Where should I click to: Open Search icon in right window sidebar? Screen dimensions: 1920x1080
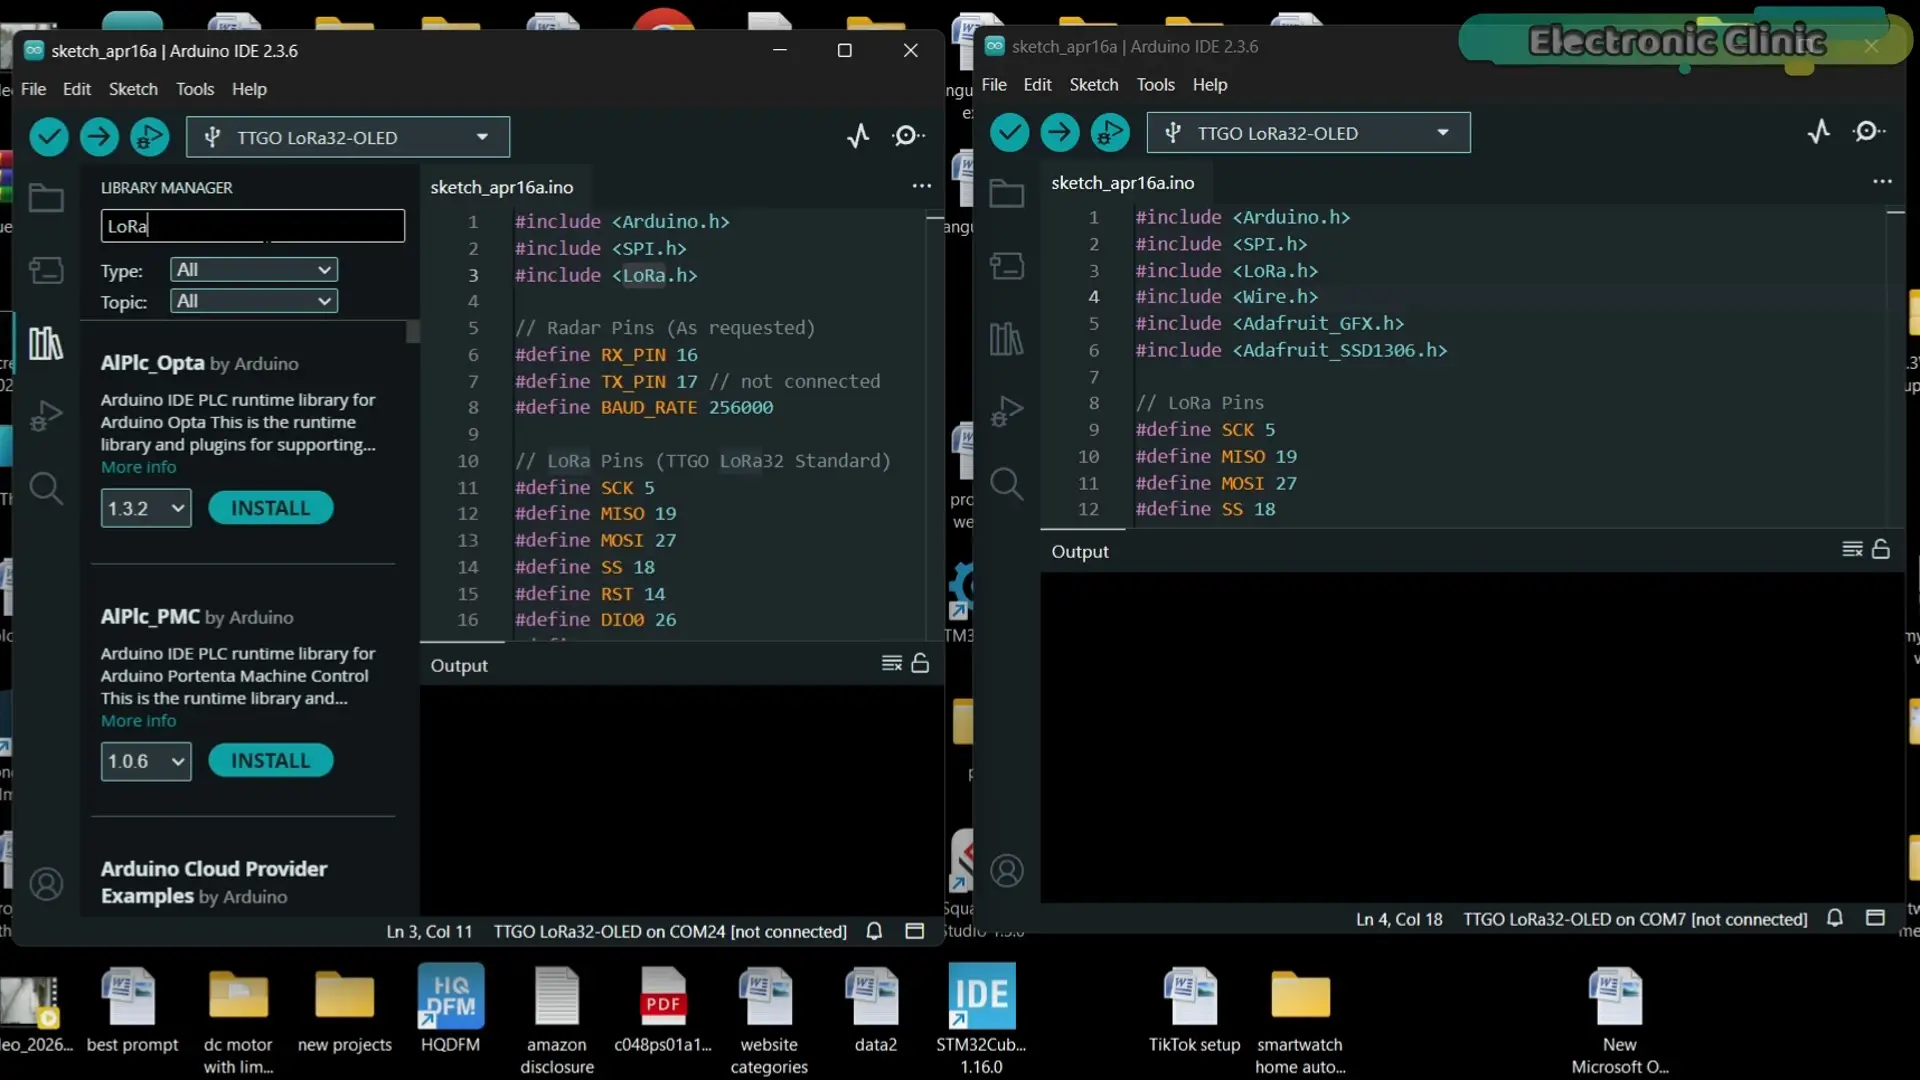click(1006, 484)
